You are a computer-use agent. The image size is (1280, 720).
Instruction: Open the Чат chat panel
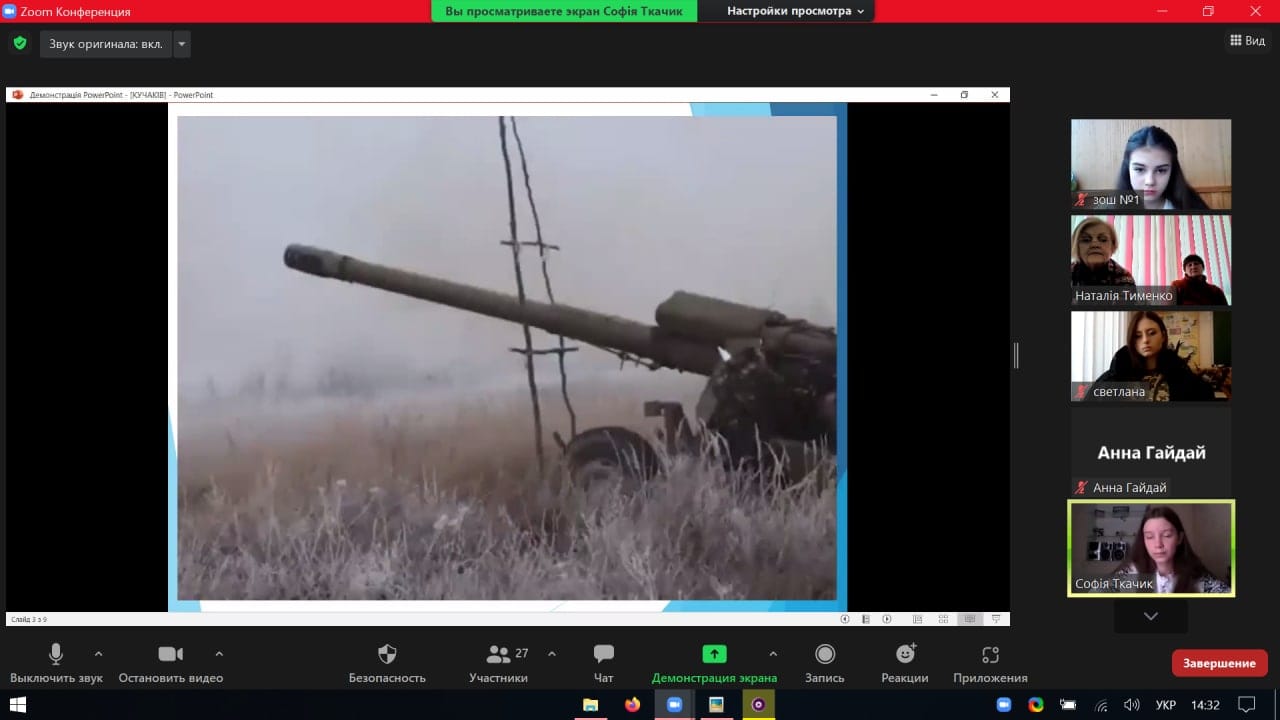pyautogui.click(x=603, y=655)
